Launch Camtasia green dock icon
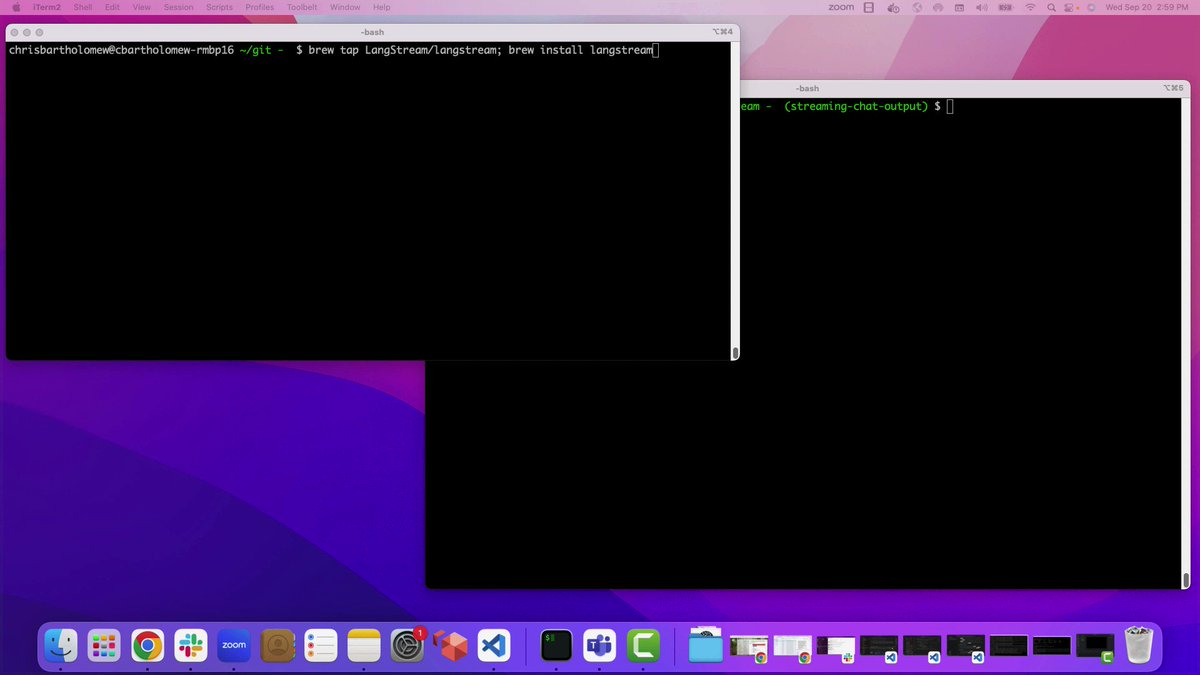 coord(643,645)
